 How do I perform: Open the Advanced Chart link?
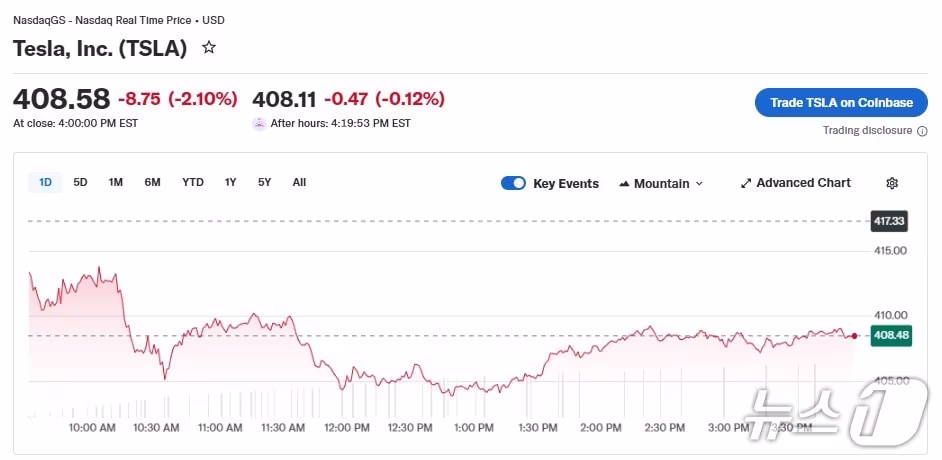point(803,183)
